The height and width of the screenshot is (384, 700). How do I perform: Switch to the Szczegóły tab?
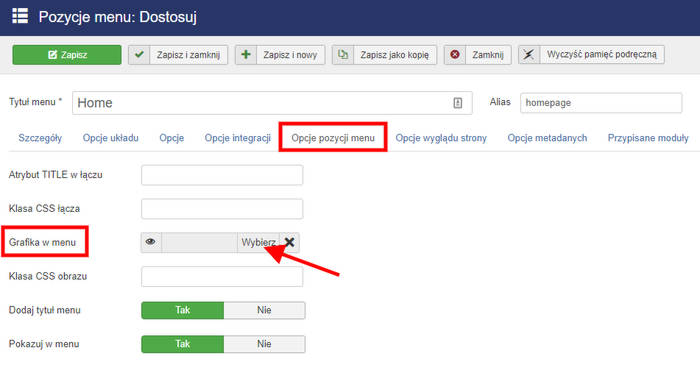click(x=40, y=138)
